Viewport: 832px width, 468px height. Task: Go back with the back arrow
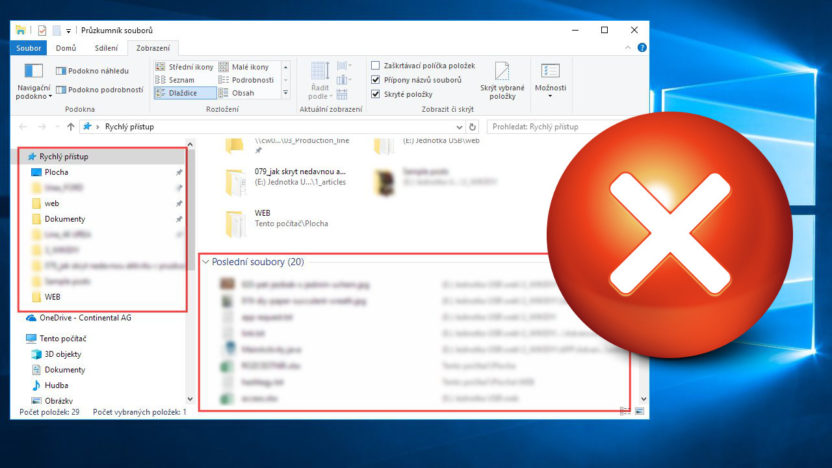(23, 127)
